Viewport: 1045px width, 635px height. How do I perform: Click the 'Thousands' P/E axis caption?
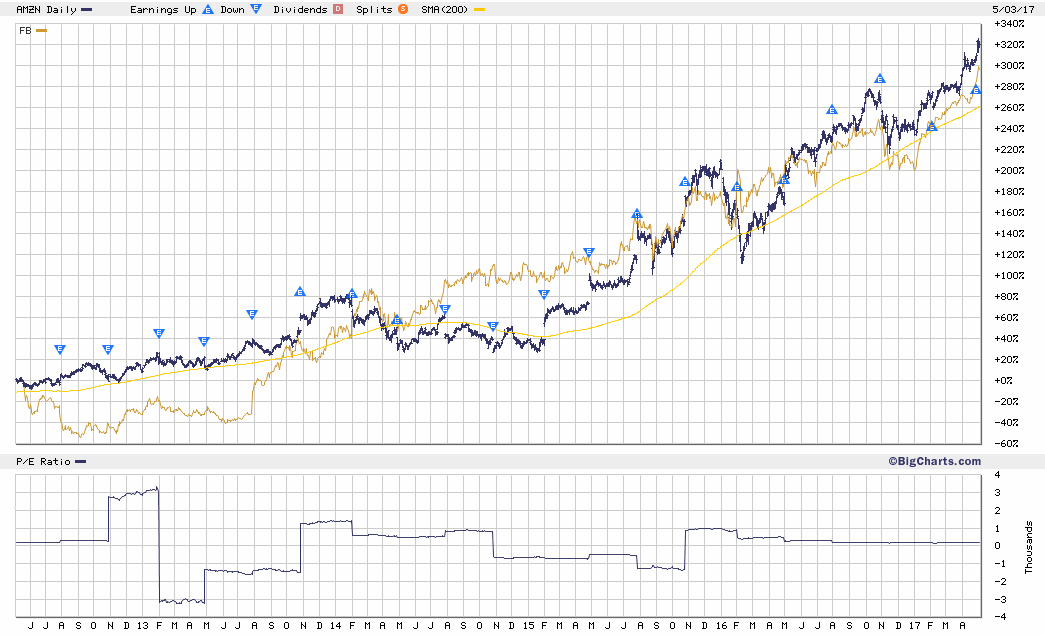1029,547
